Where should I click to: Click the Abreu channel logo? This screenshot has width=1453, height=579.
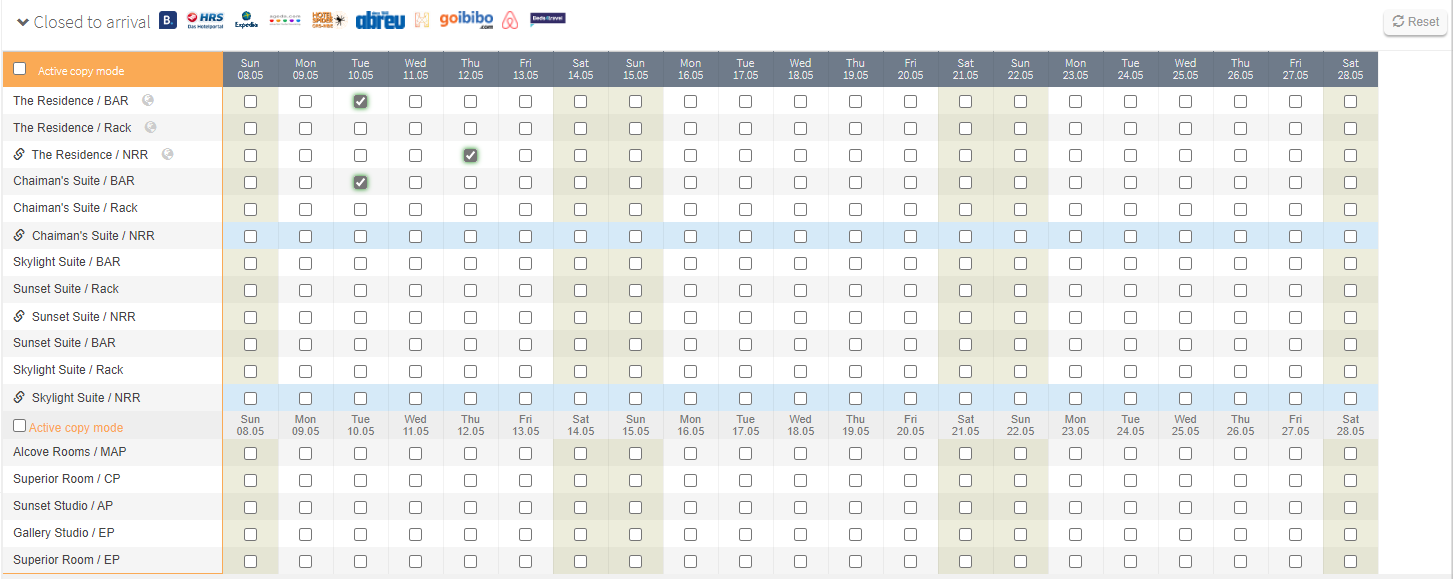[379, 20]
